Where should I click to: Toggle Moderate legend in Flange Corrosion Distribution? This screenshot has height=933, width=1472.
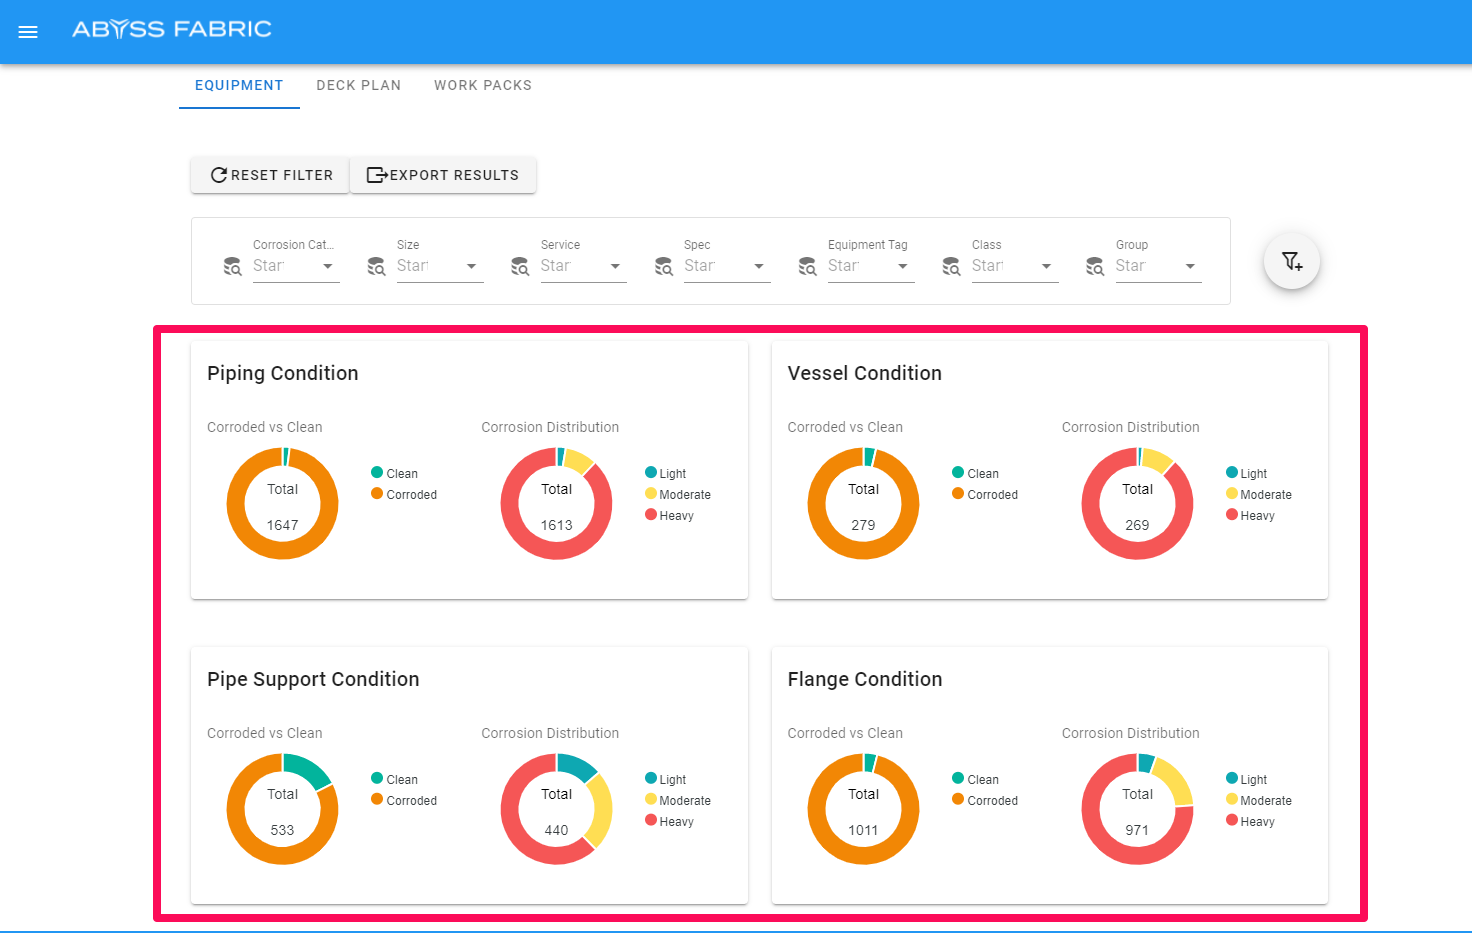[1258, 801]
